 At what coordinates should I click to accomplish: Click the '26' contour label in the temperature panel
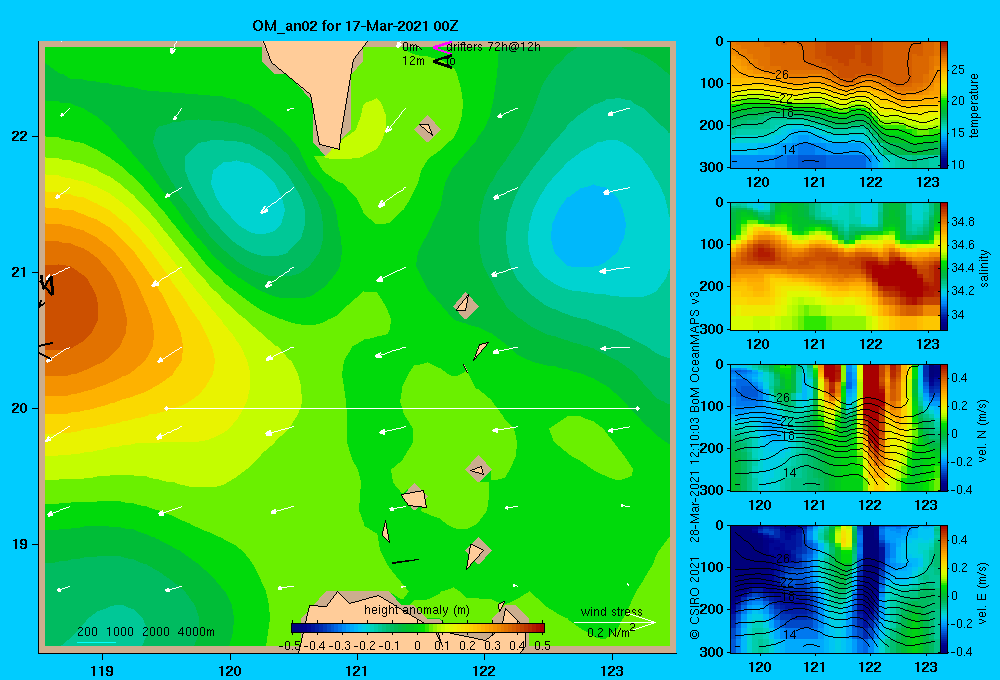pos(782,75)
